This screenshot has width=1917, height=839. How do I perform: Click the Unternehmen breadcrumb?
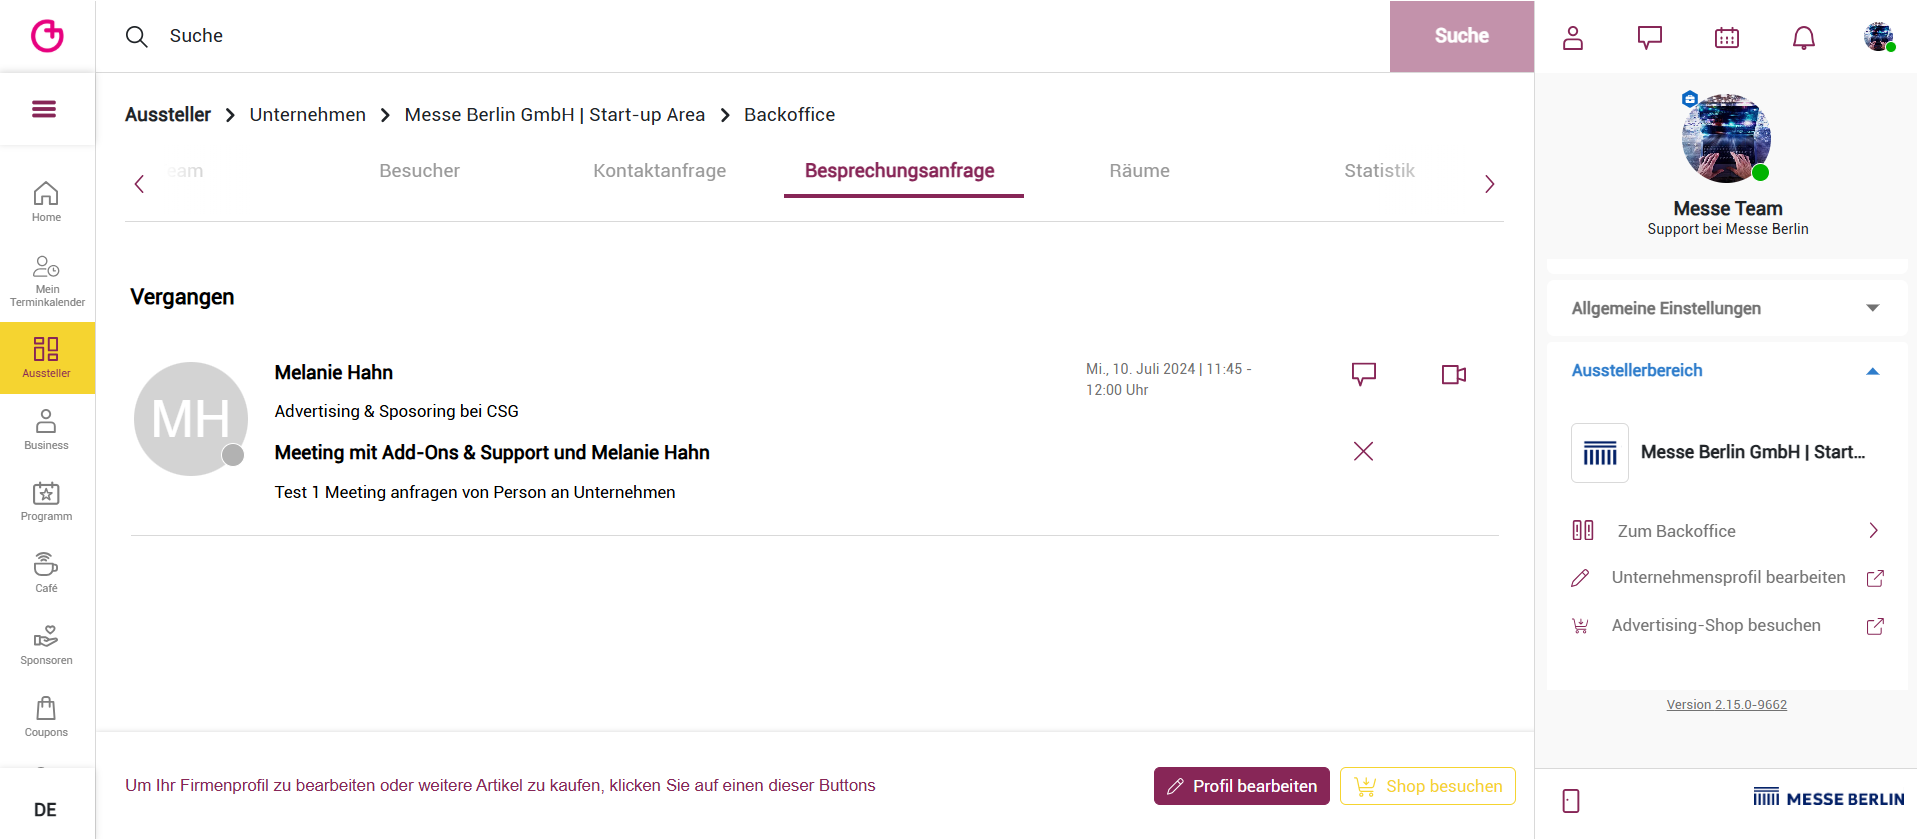point(308,115)
